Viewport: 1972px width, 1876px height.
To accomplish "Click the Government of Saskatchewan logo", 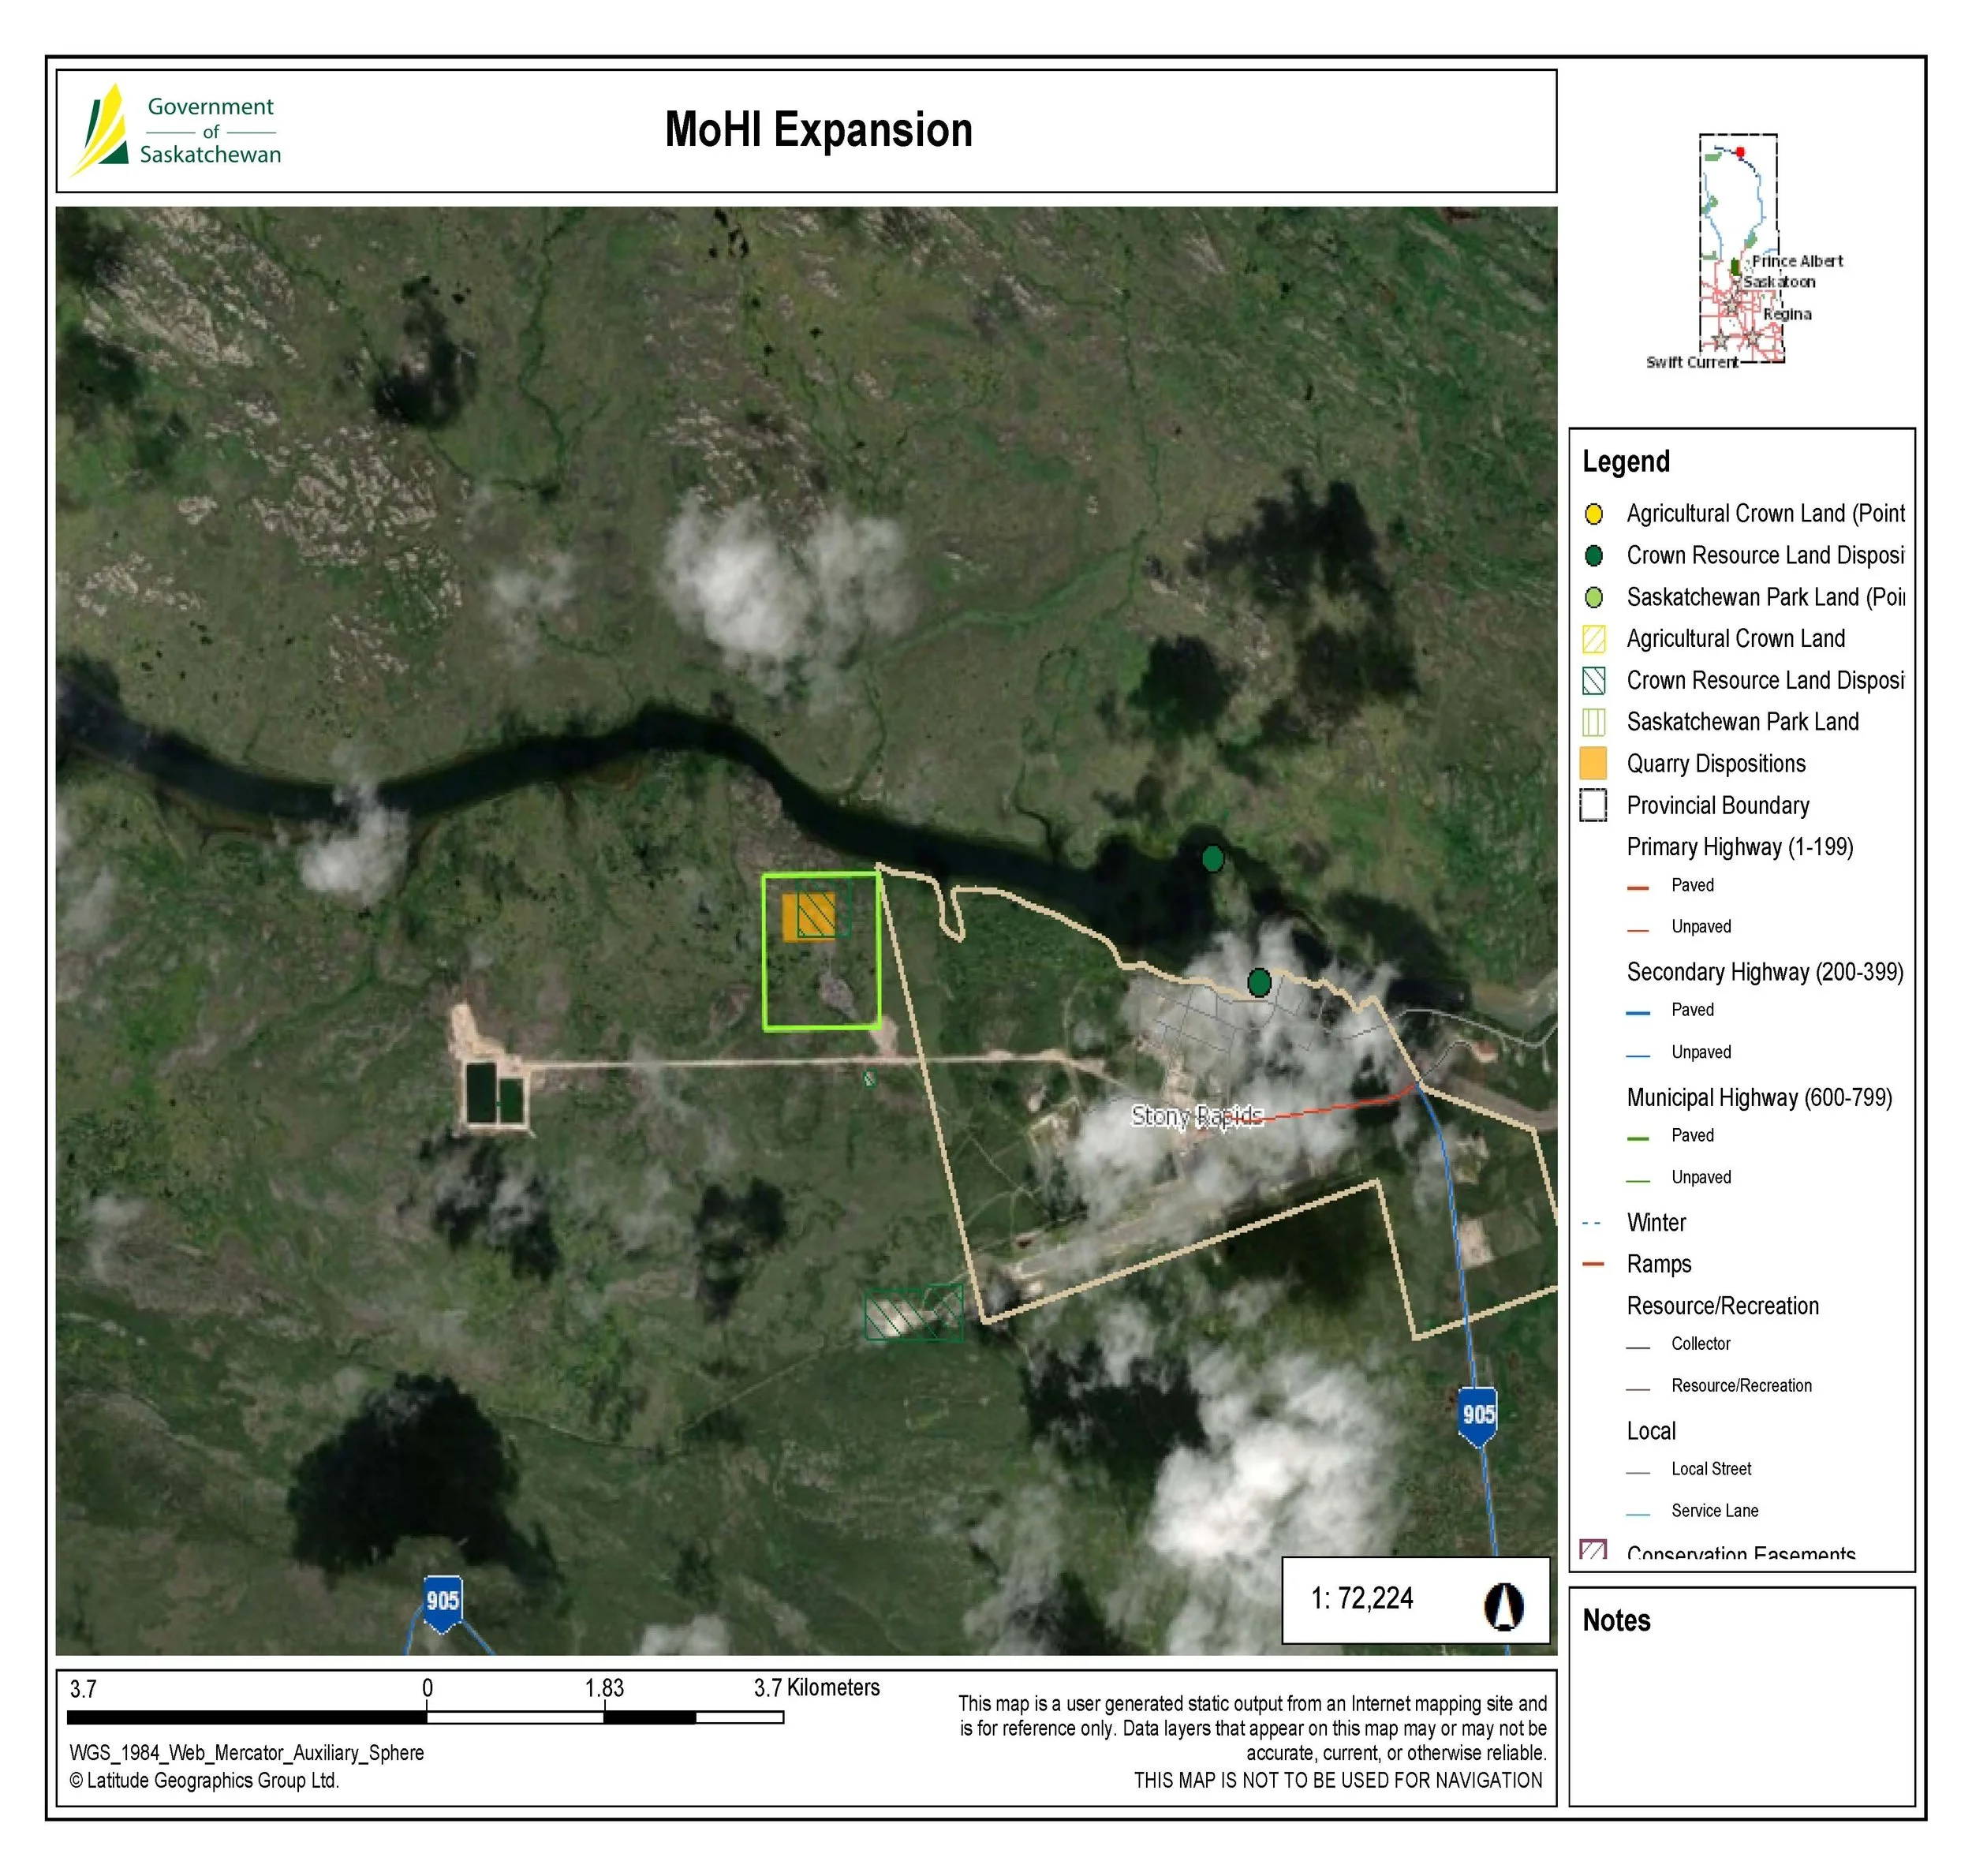I will (177, 131).
